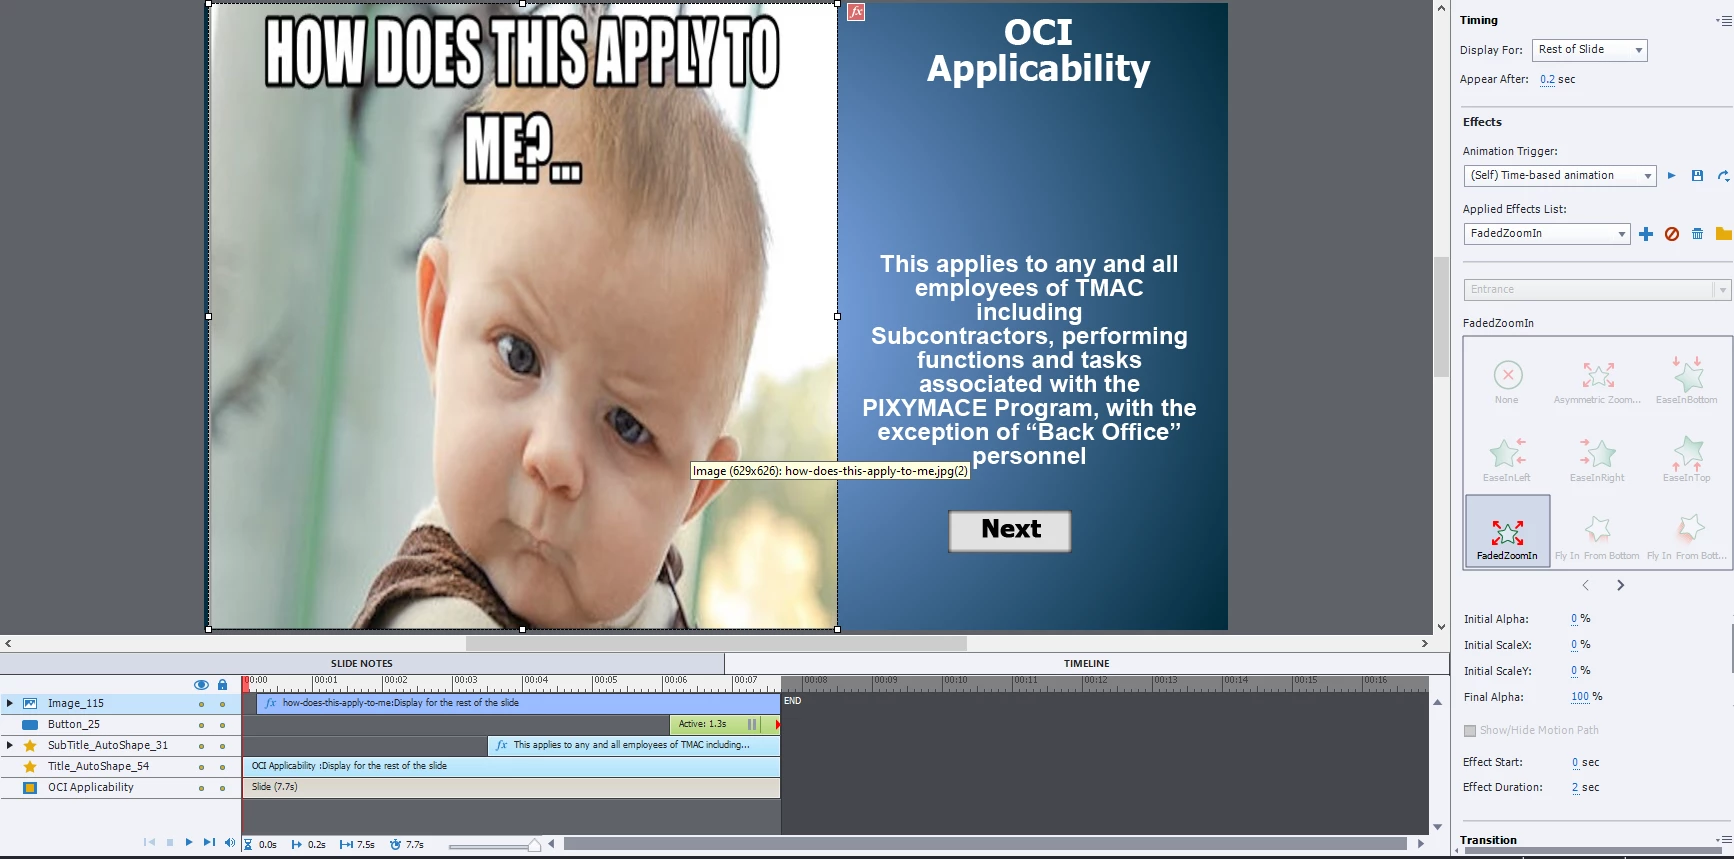Toggle visibility dot for Button_25

point(201,725)
